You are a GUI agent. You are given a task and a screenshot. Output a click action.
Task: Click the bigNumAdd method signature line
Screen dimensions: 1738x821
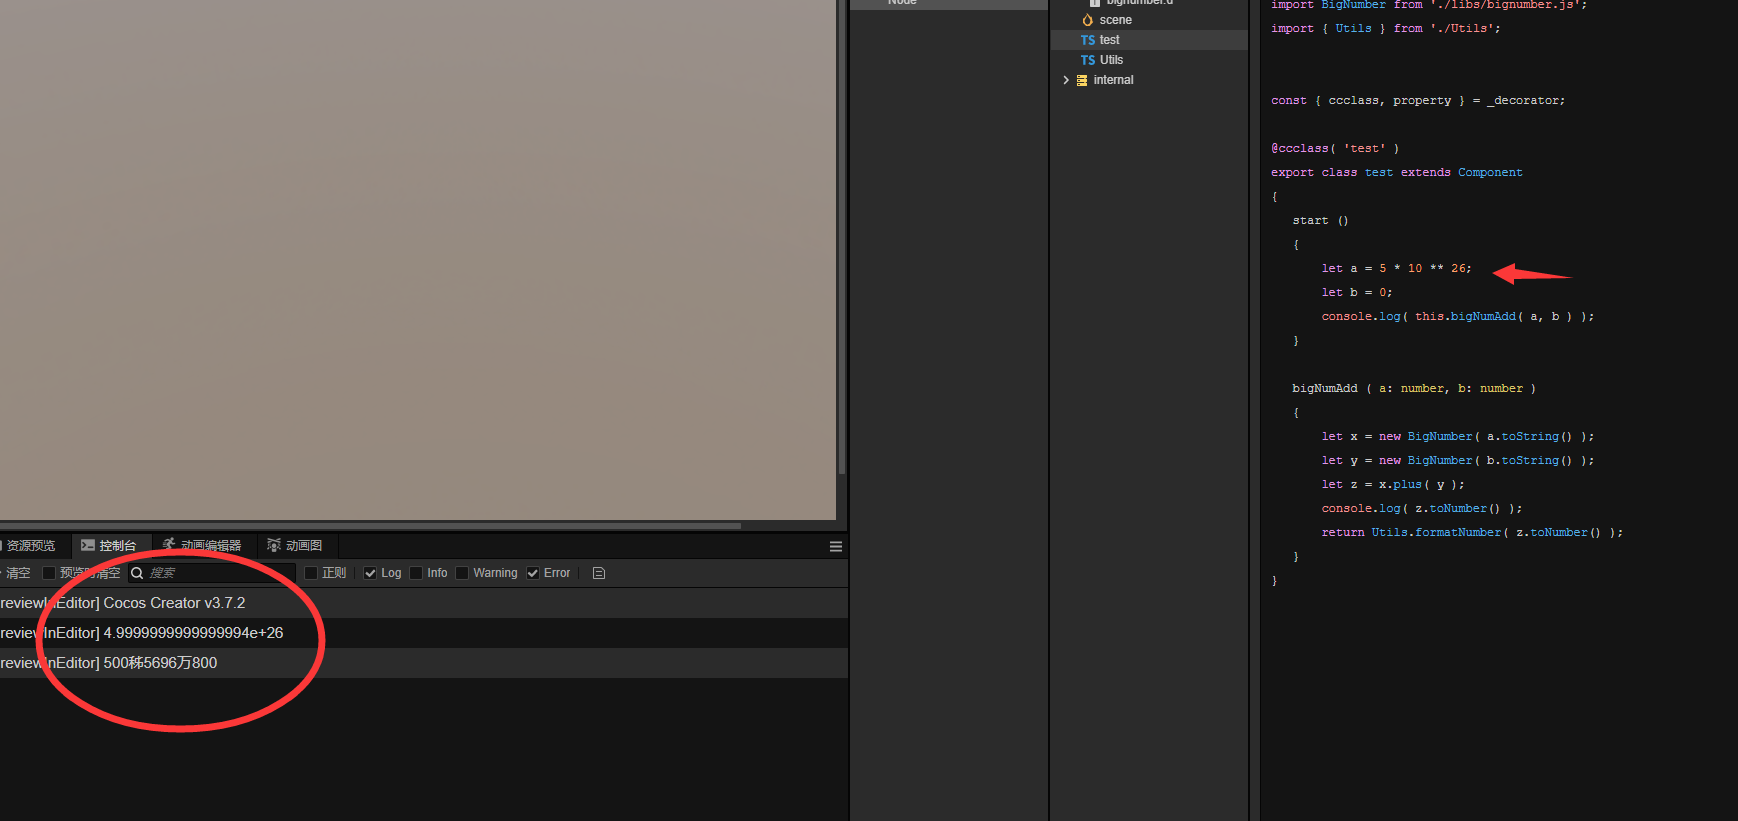click(x=1414, y=388)
